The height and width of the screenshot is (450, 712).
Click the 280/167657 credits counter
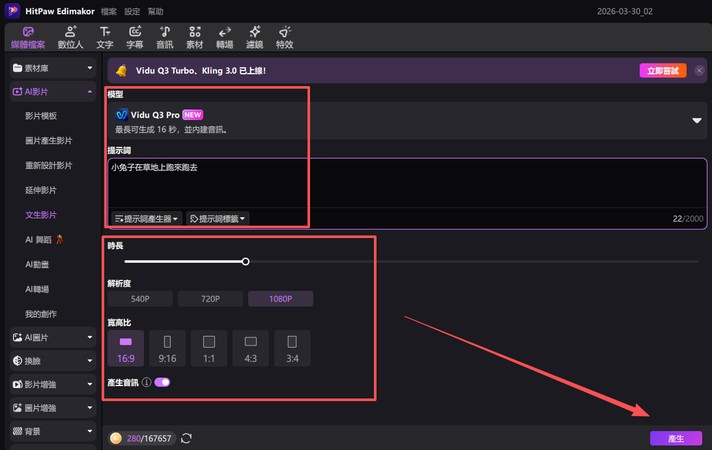[x=149, y=438]
